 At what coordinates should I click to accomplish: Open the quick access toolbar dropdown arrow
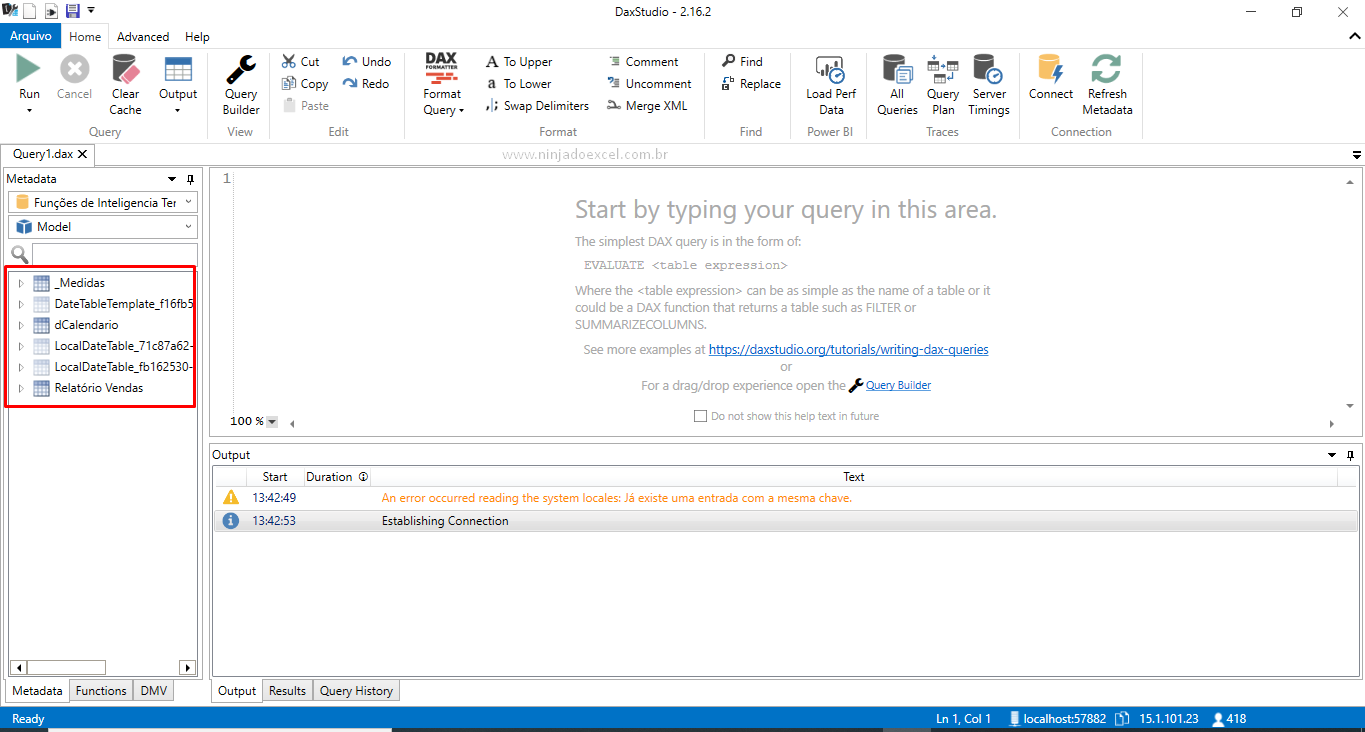click(91, 11)
